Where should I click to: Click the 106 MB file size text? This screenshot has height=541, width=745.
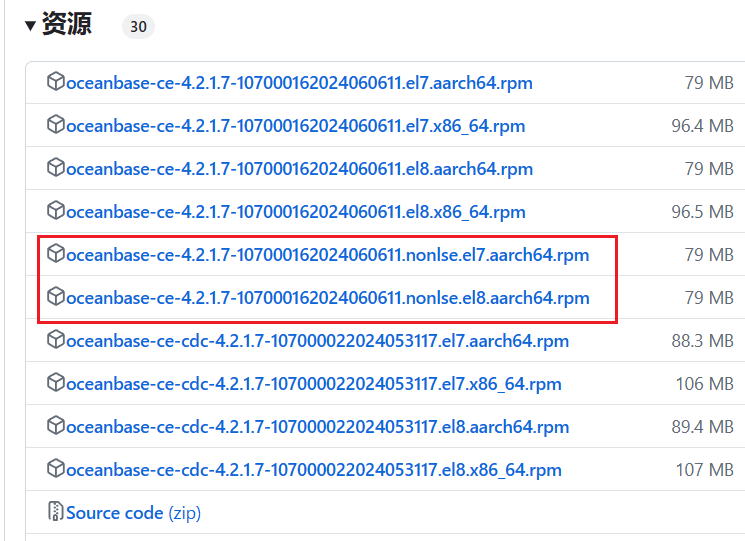(705, 384)
